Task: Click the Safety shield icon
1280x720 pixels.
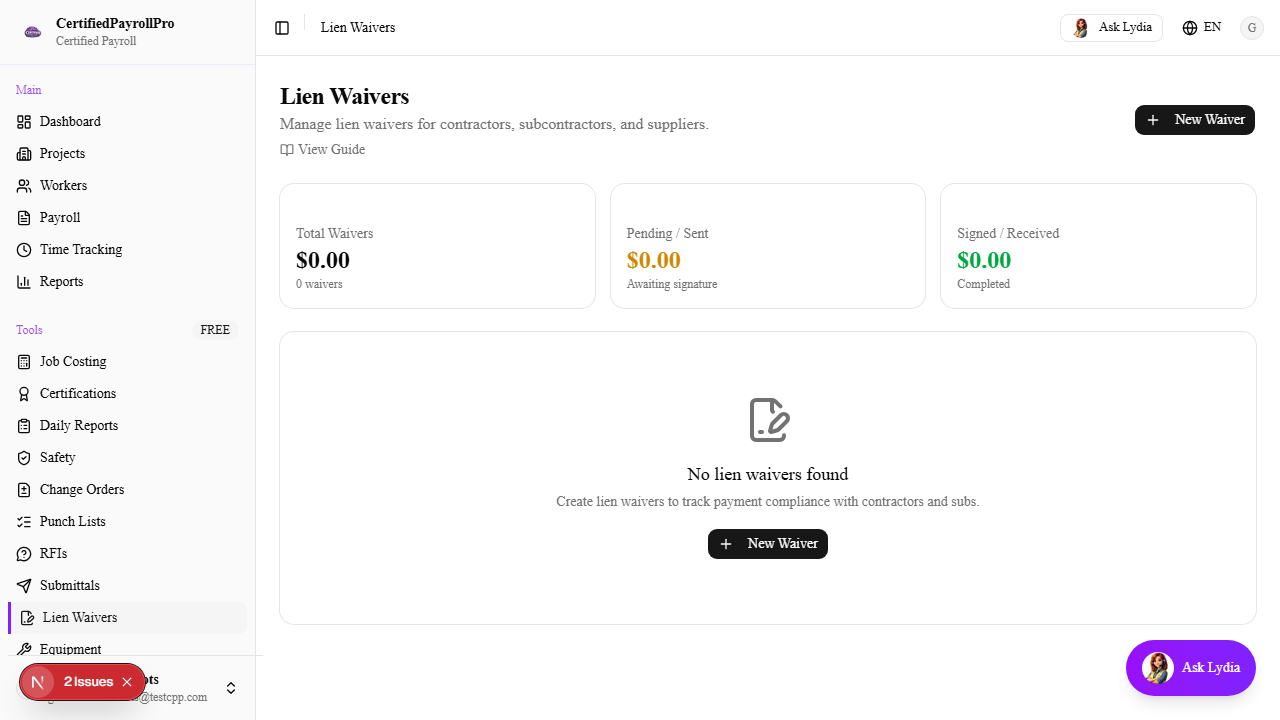Action: tap(24, 458)
